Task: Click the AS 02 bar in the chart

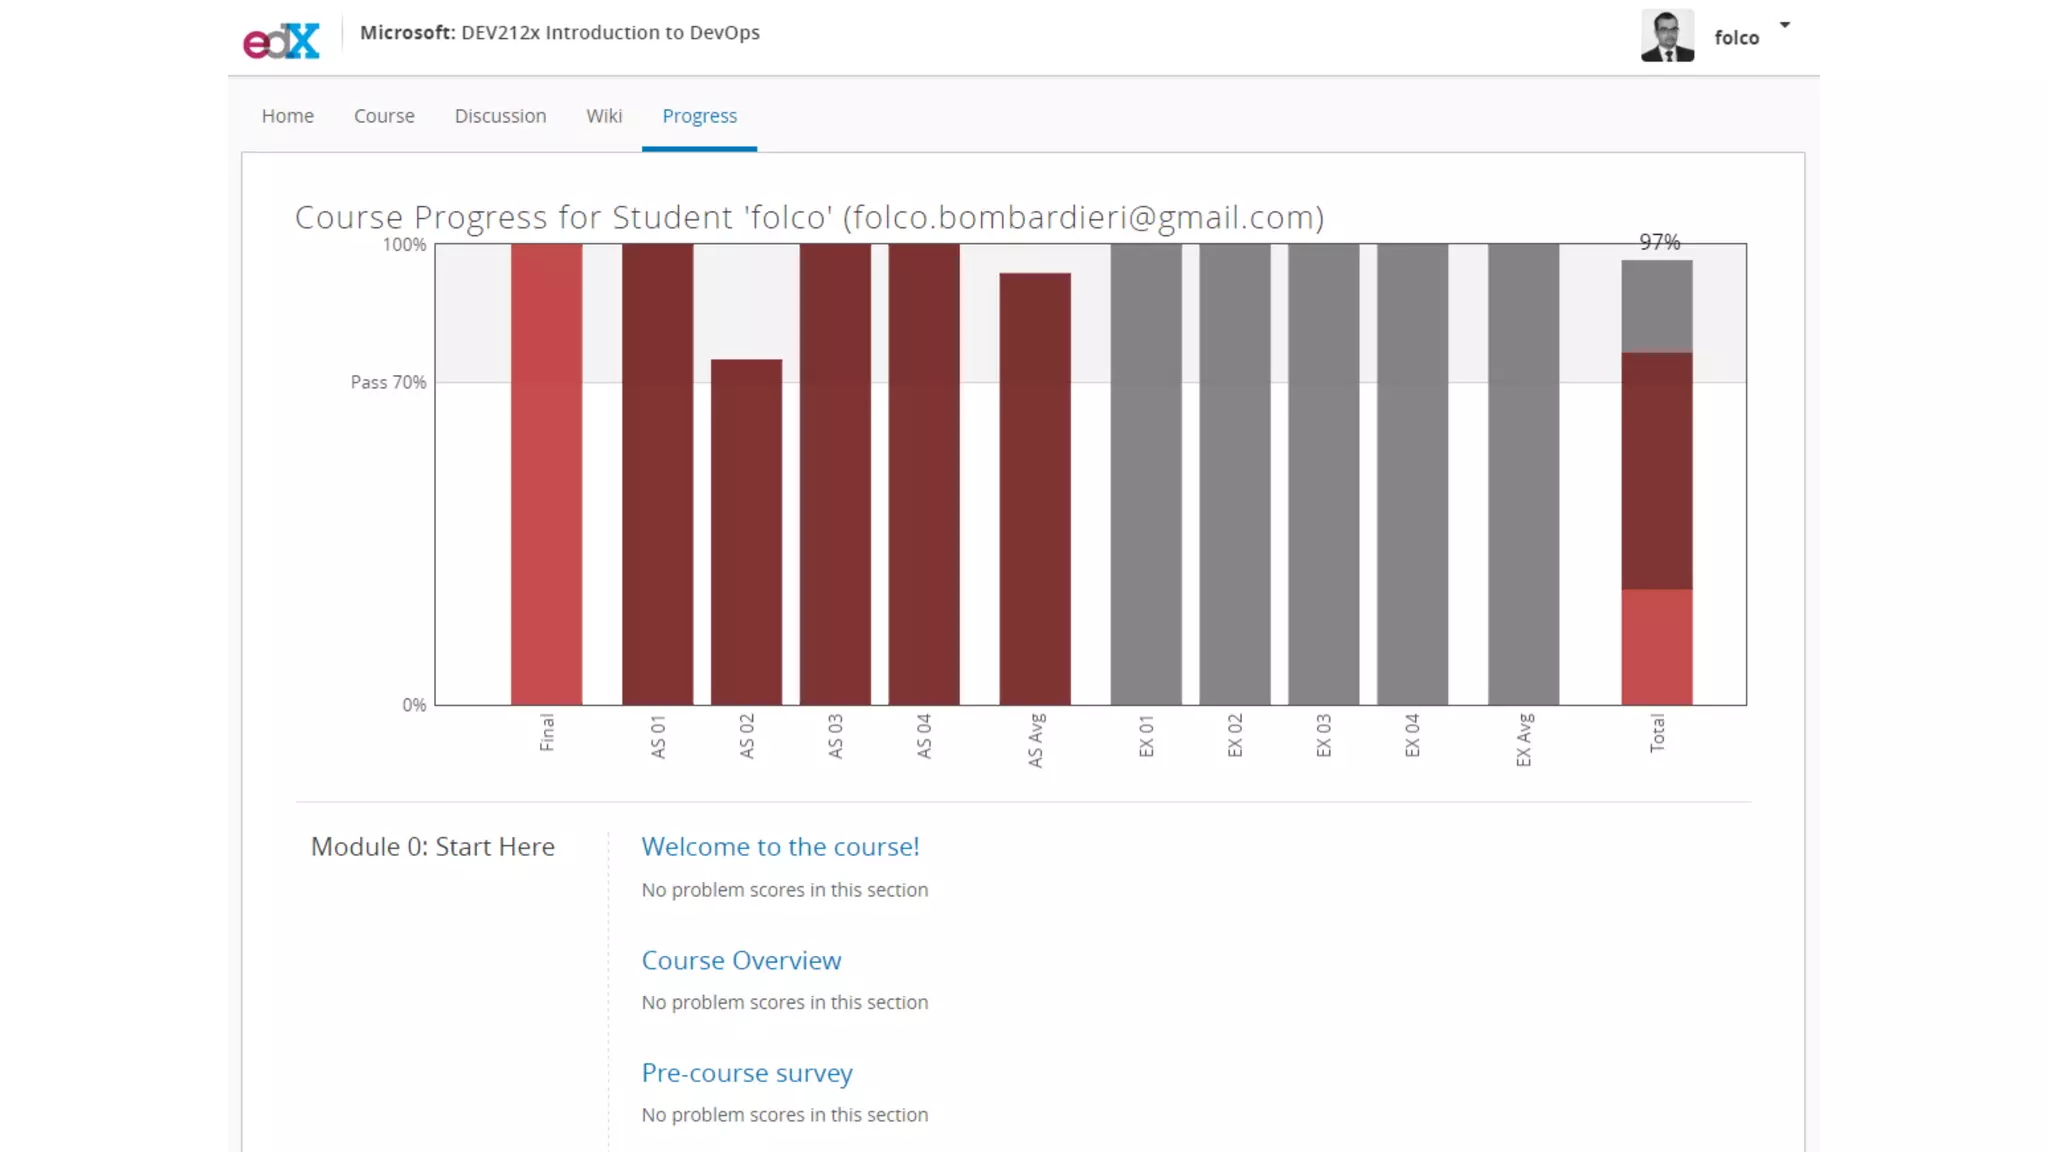Action: click(746, 532)
